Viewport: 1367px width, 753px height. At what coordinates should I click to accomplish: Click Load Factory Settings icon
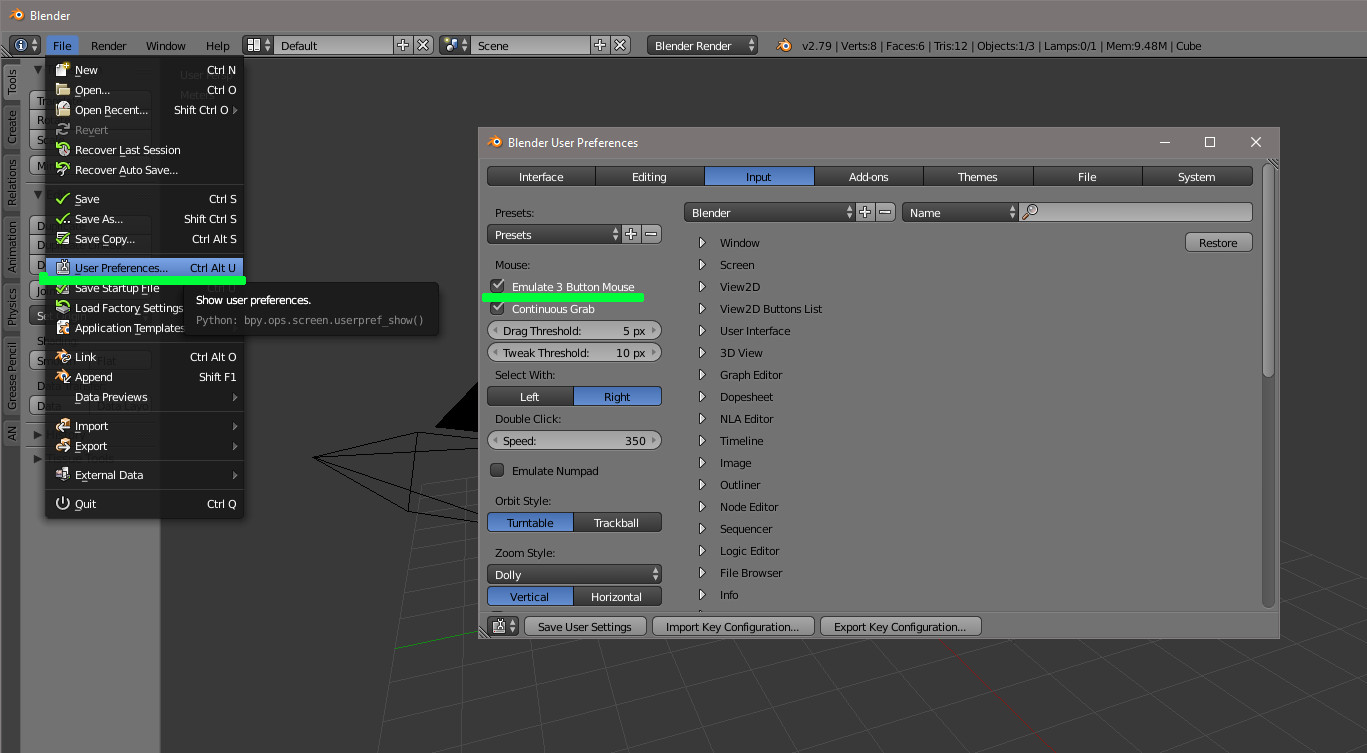pyautogui.click(x=63, y=308)
